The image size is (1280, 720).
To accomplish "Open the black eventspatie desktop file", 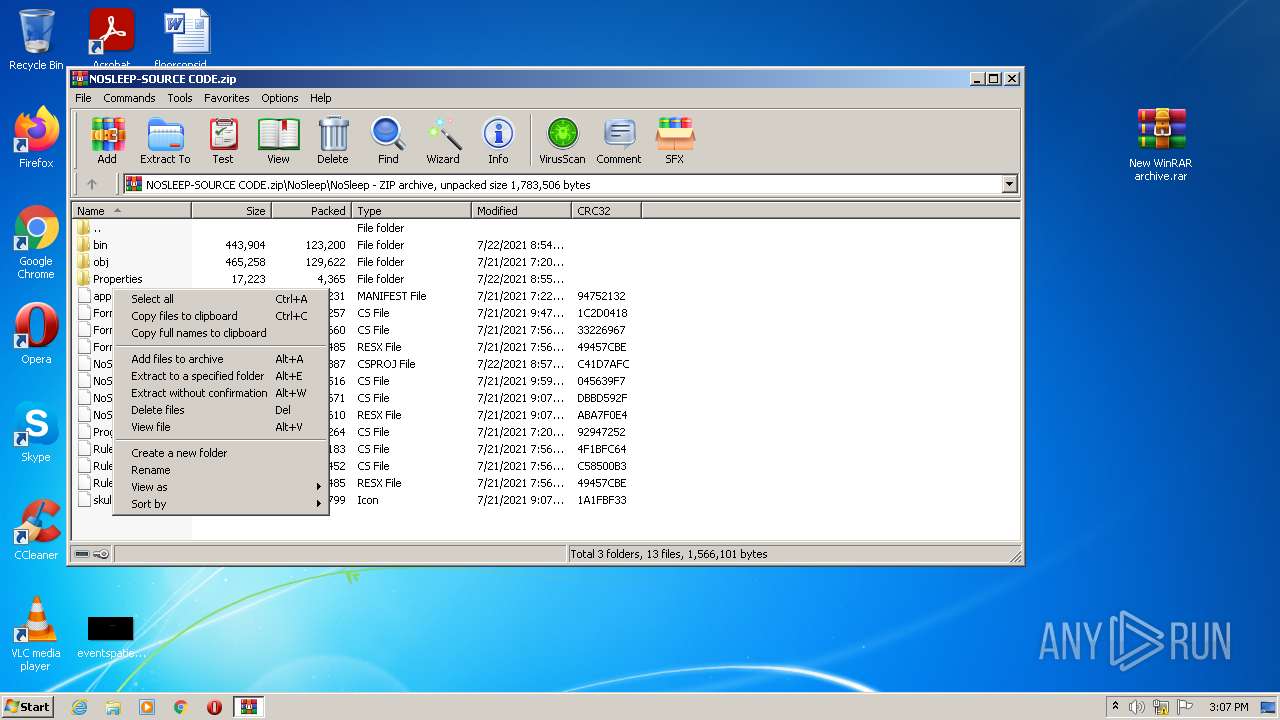I will (x=111, y=637).
